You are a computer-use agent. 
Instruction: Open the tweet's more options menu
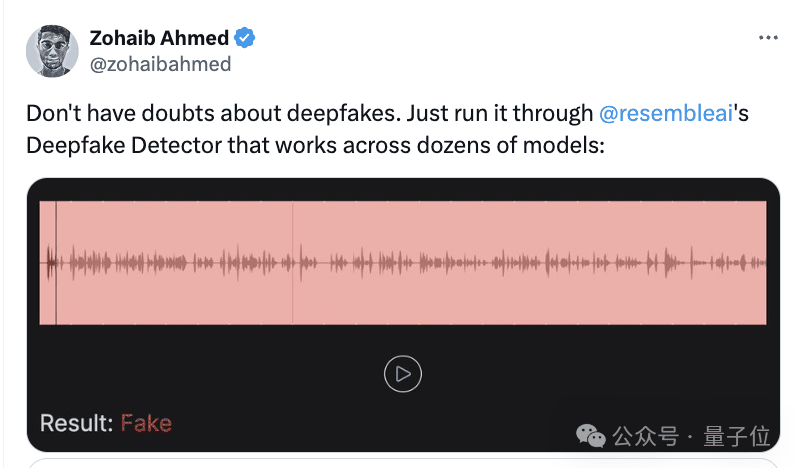(767, 38)
